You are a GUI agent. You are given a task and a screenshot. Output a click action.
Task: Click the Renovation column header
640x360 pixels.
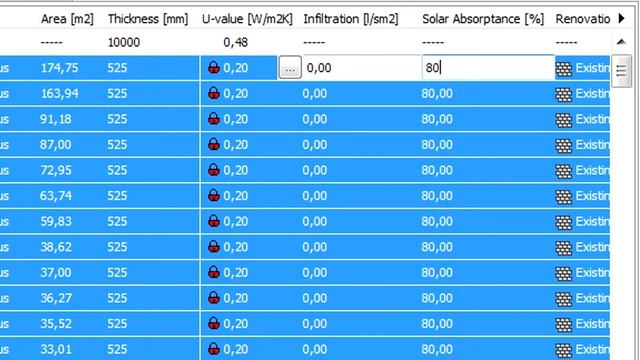[x=583, y=19]
